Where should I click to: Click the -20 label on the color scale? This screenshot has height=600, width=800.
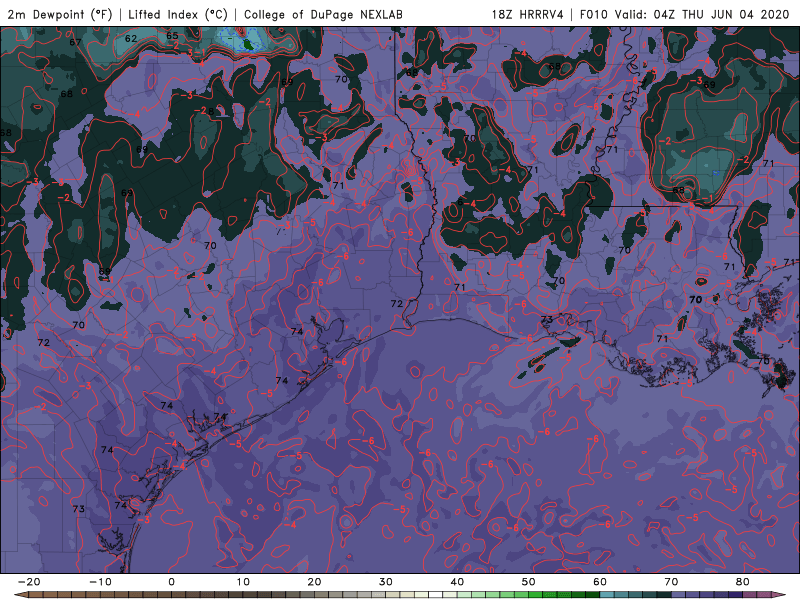tap(29, 582)
